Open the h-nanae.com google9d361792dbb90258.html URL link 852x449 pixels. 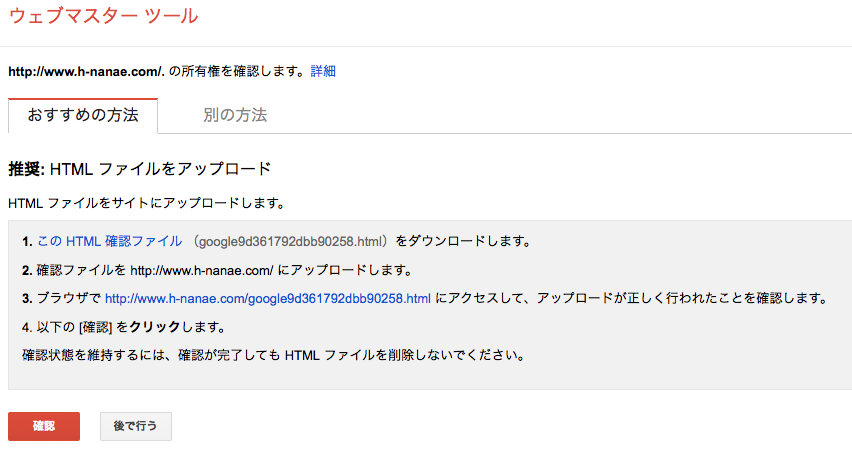click(x=268, y=298)
